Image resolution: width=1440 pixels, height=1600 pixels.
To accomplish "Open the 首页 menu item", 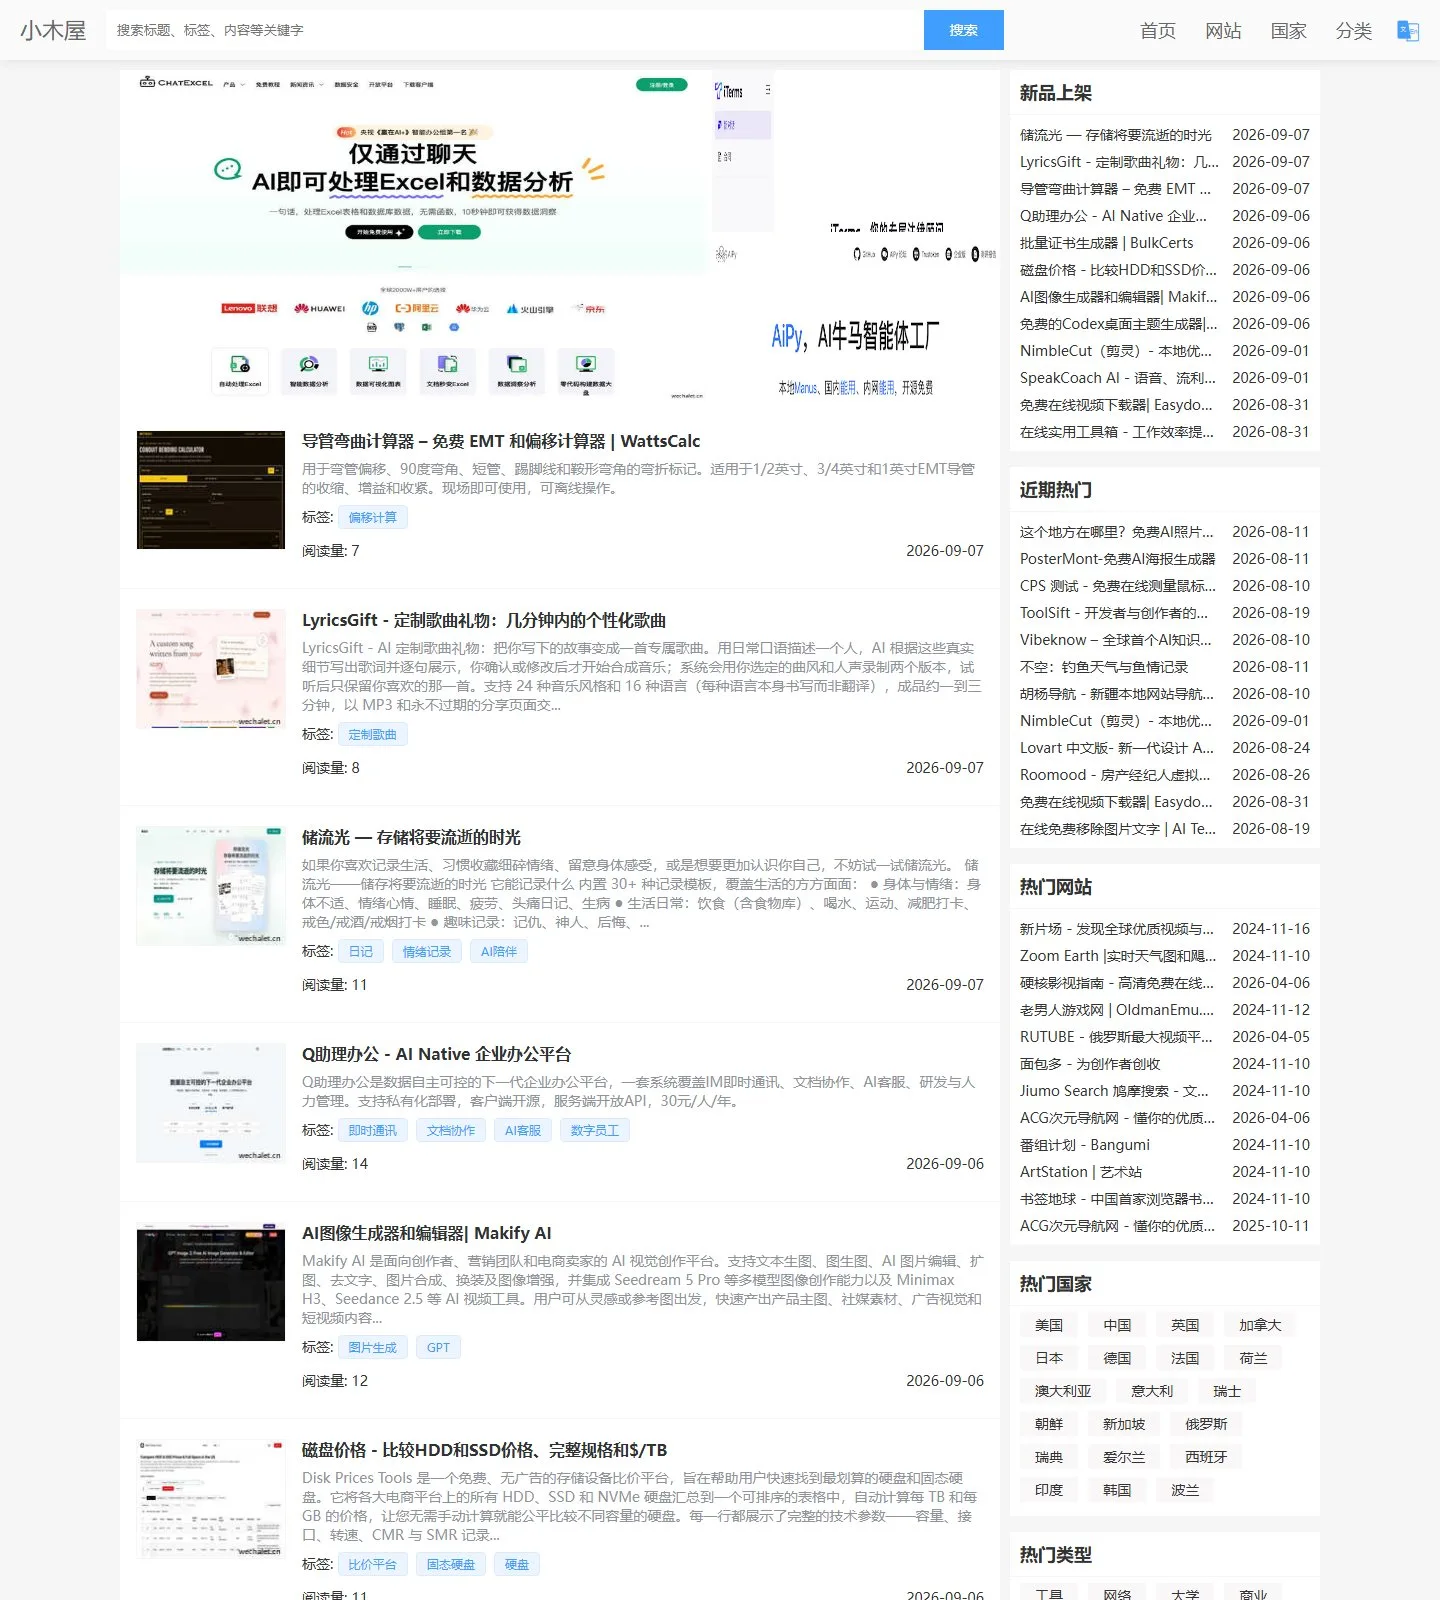I will [x=1158, y=31].
